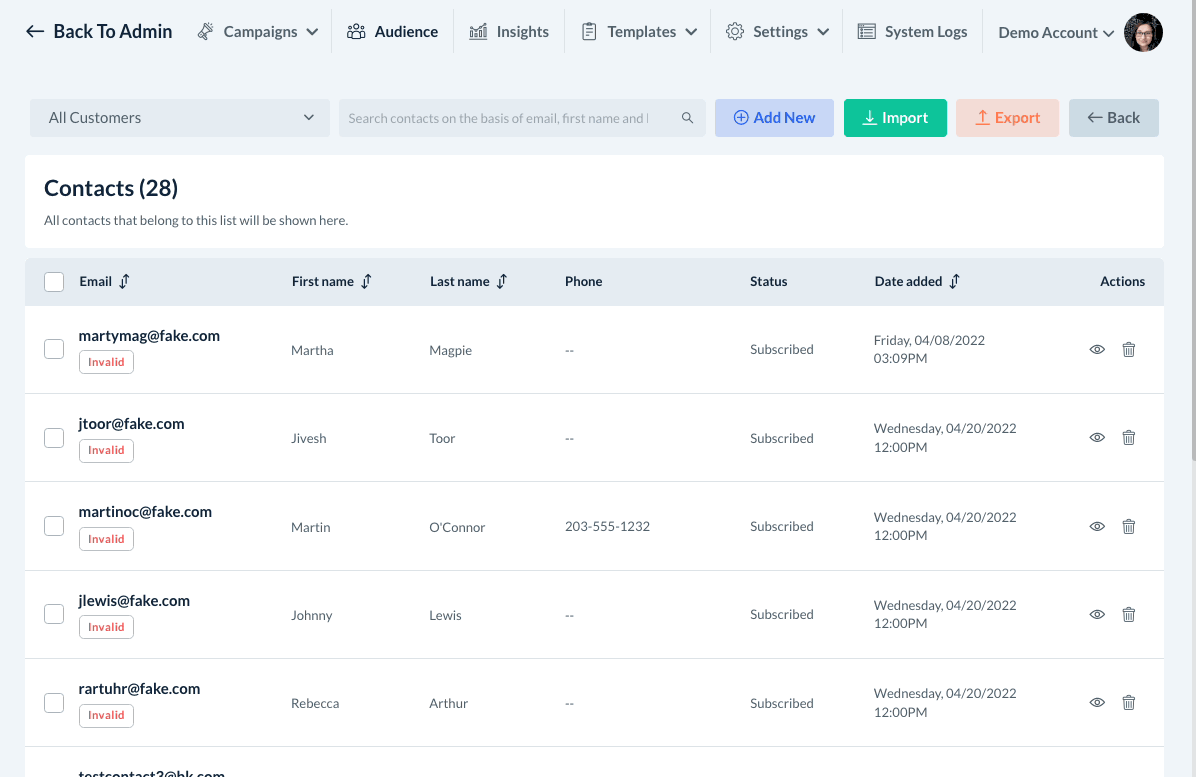The width and height of the screenshot is (1196, 777).
Task: Open the Settings menu label
Action: click(780, 31)
